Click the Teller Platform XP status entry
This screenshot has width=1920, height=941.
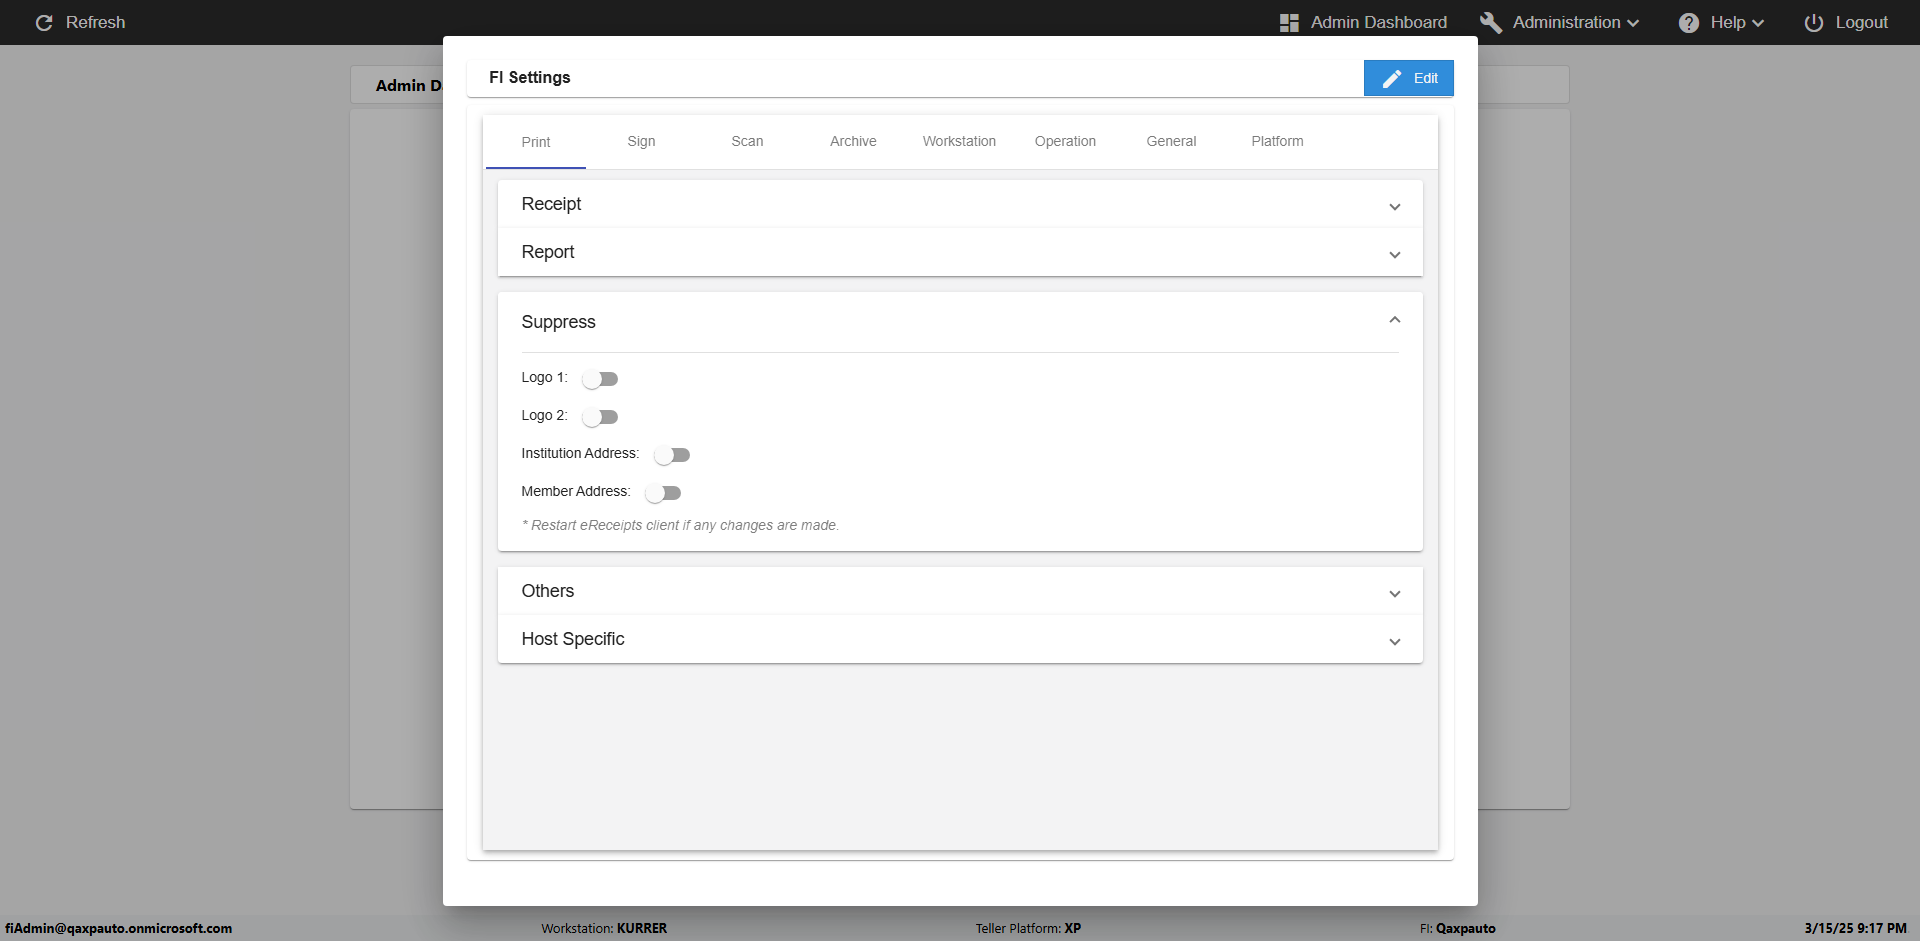click(x=1028, y=928)
